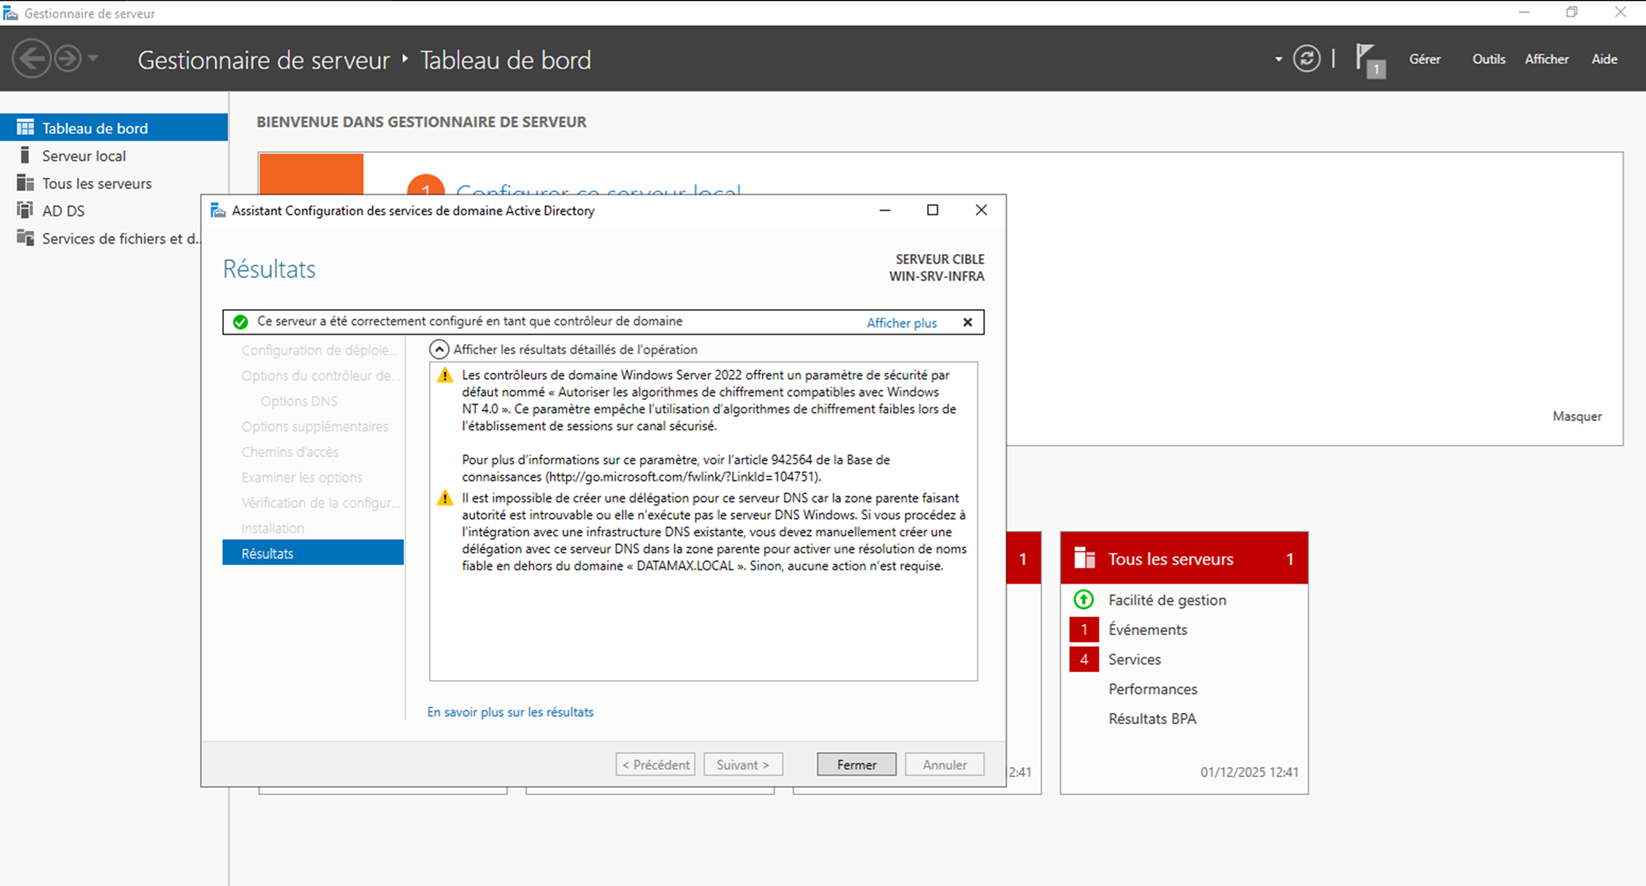Select the Options supplémentaires wizard step

(313, 426)
